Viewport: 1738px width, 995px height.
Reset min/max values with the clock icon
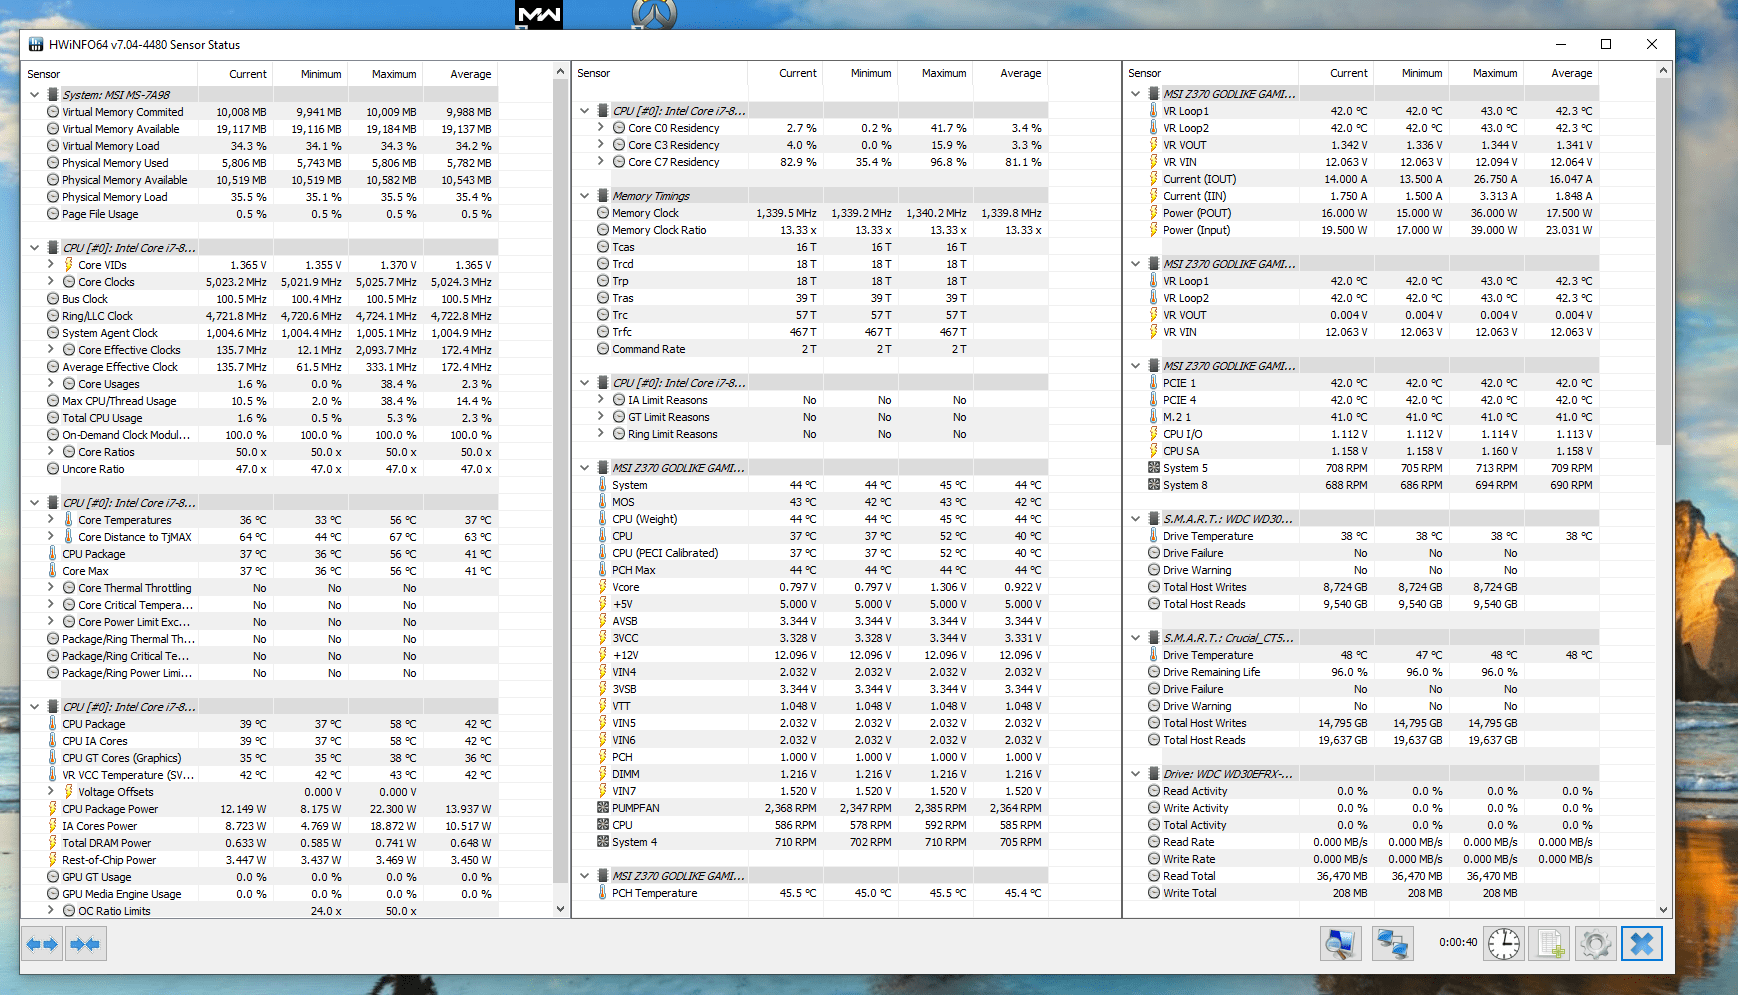coord(1504,944)
